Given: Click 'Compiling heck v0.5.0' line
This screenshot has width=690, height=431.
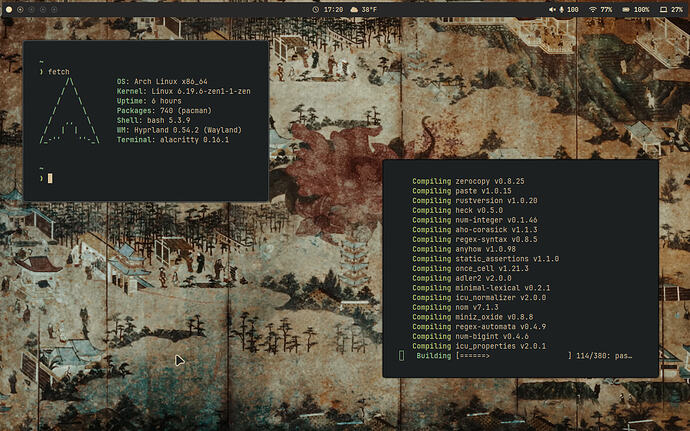Looking at the screenshot, I should (x=458, y=210).
